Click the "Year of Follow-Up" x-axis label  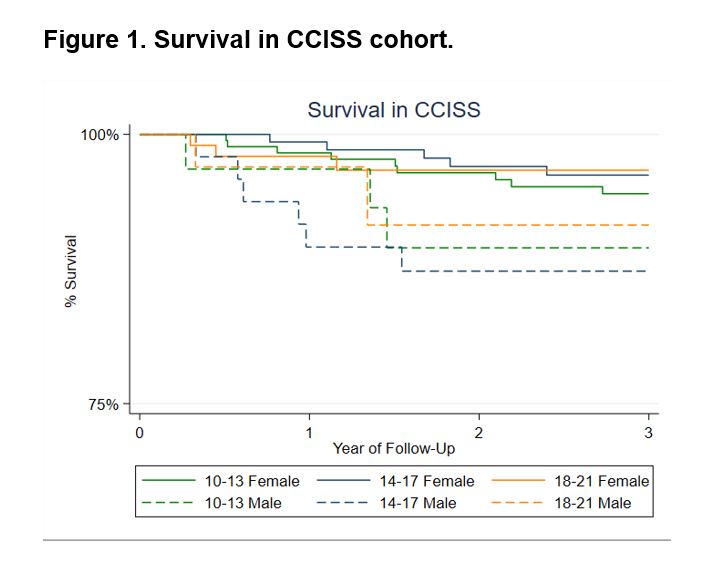click(x=394, y=448)
